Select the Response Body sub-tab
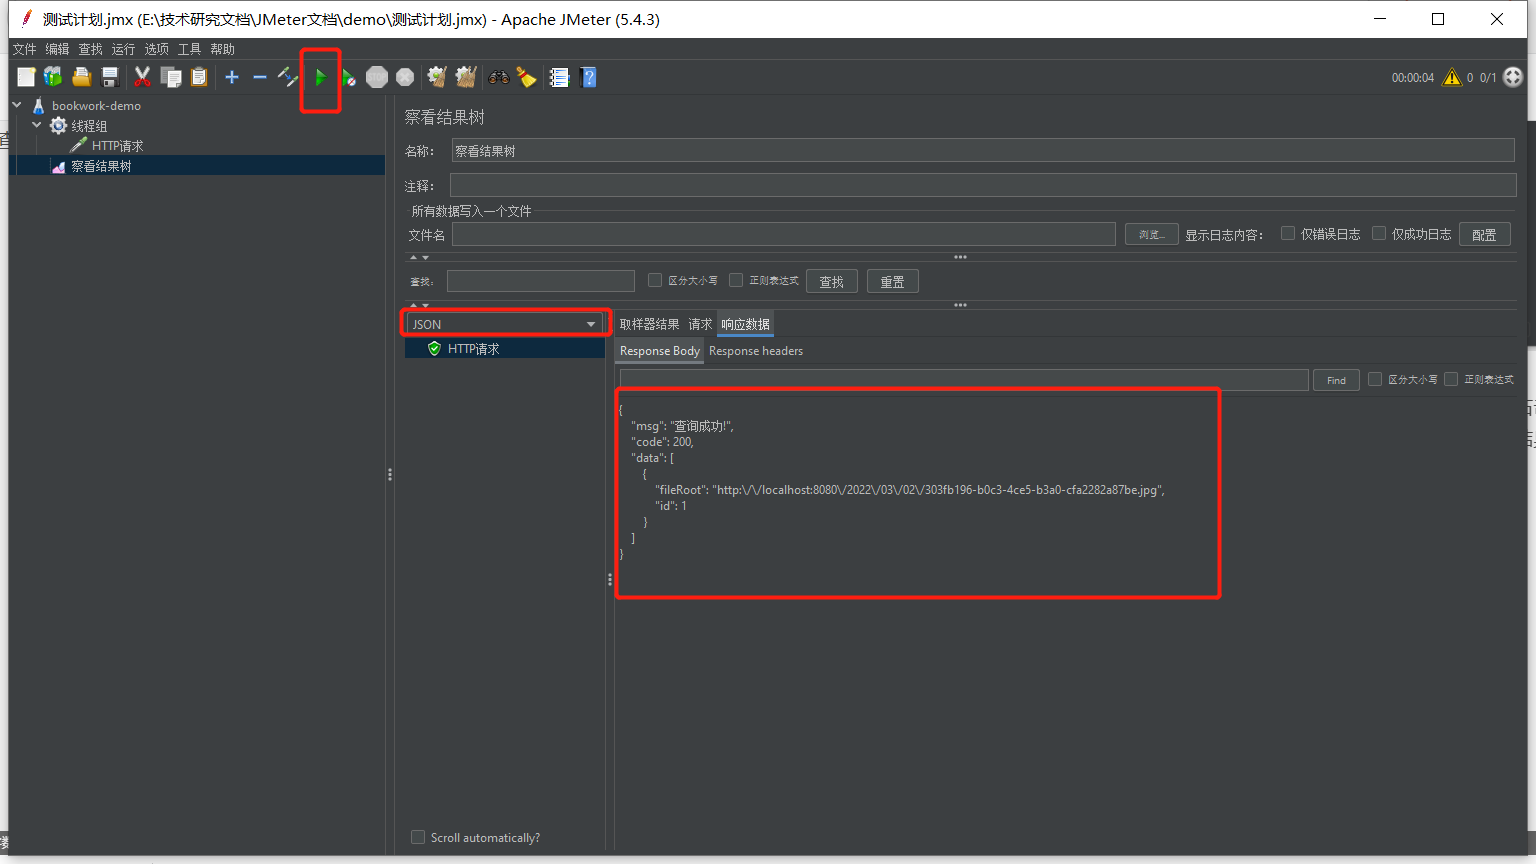This screenshot has height=864, width=1536. click(x=659, y=351)
